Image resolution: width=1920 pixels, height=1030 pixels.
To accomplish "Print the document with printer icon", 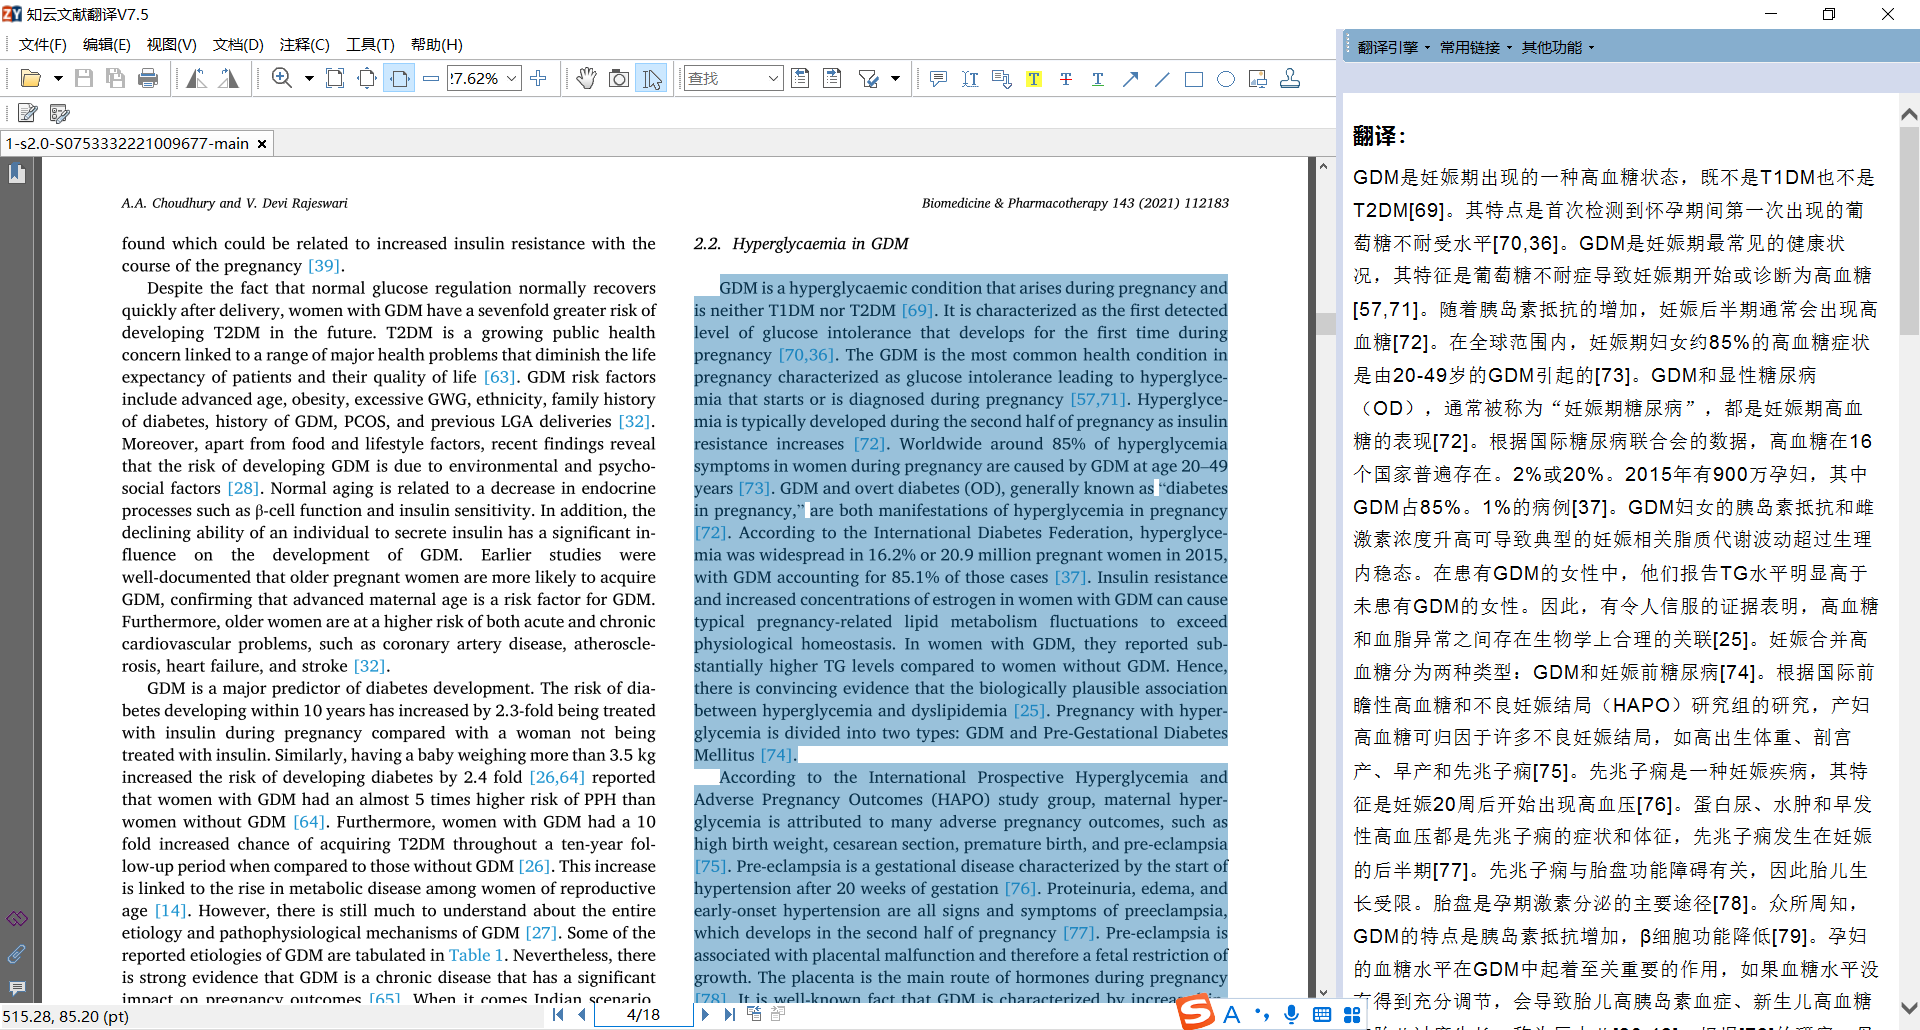I will coord(148,78).
